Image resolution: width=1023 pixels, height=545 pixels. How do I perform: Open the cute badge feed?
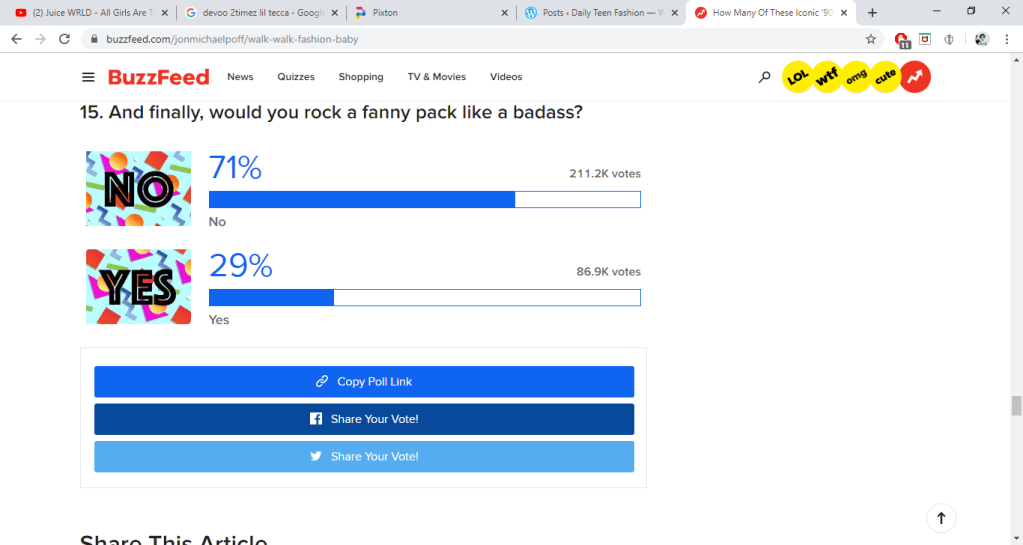point(885,77)
